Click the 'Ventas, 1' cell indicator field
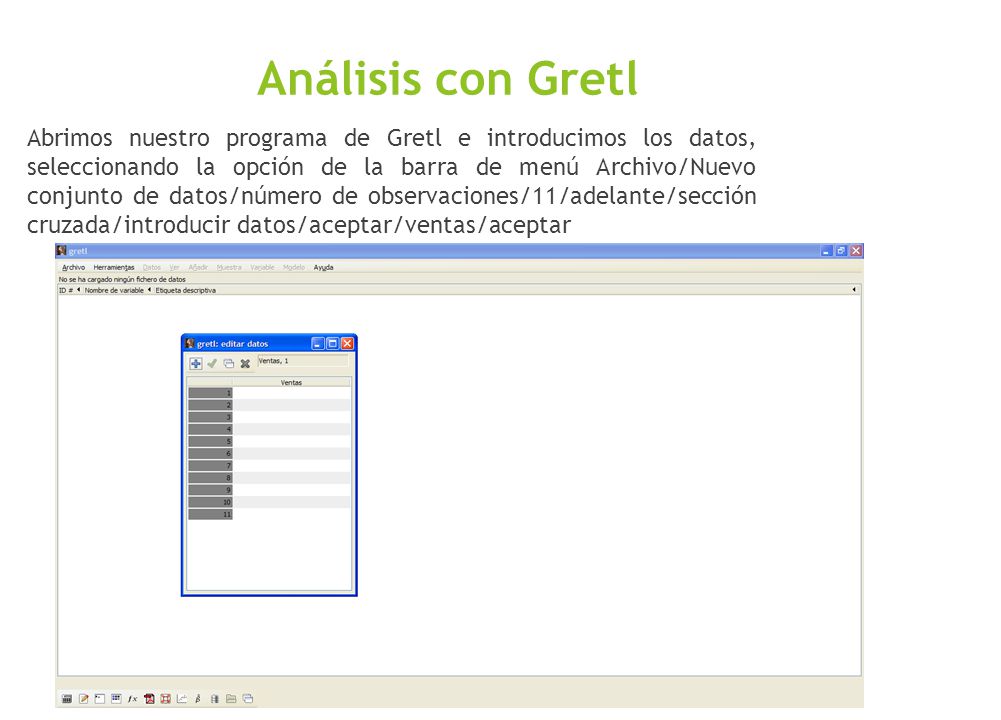This screenshot has width=1001, height=720. tap(303, 361)
